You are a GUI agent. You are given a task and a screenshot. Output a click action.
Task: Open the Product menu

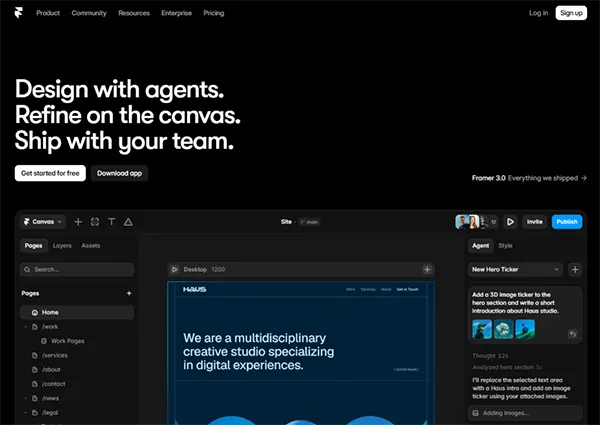tap(48, 13)
